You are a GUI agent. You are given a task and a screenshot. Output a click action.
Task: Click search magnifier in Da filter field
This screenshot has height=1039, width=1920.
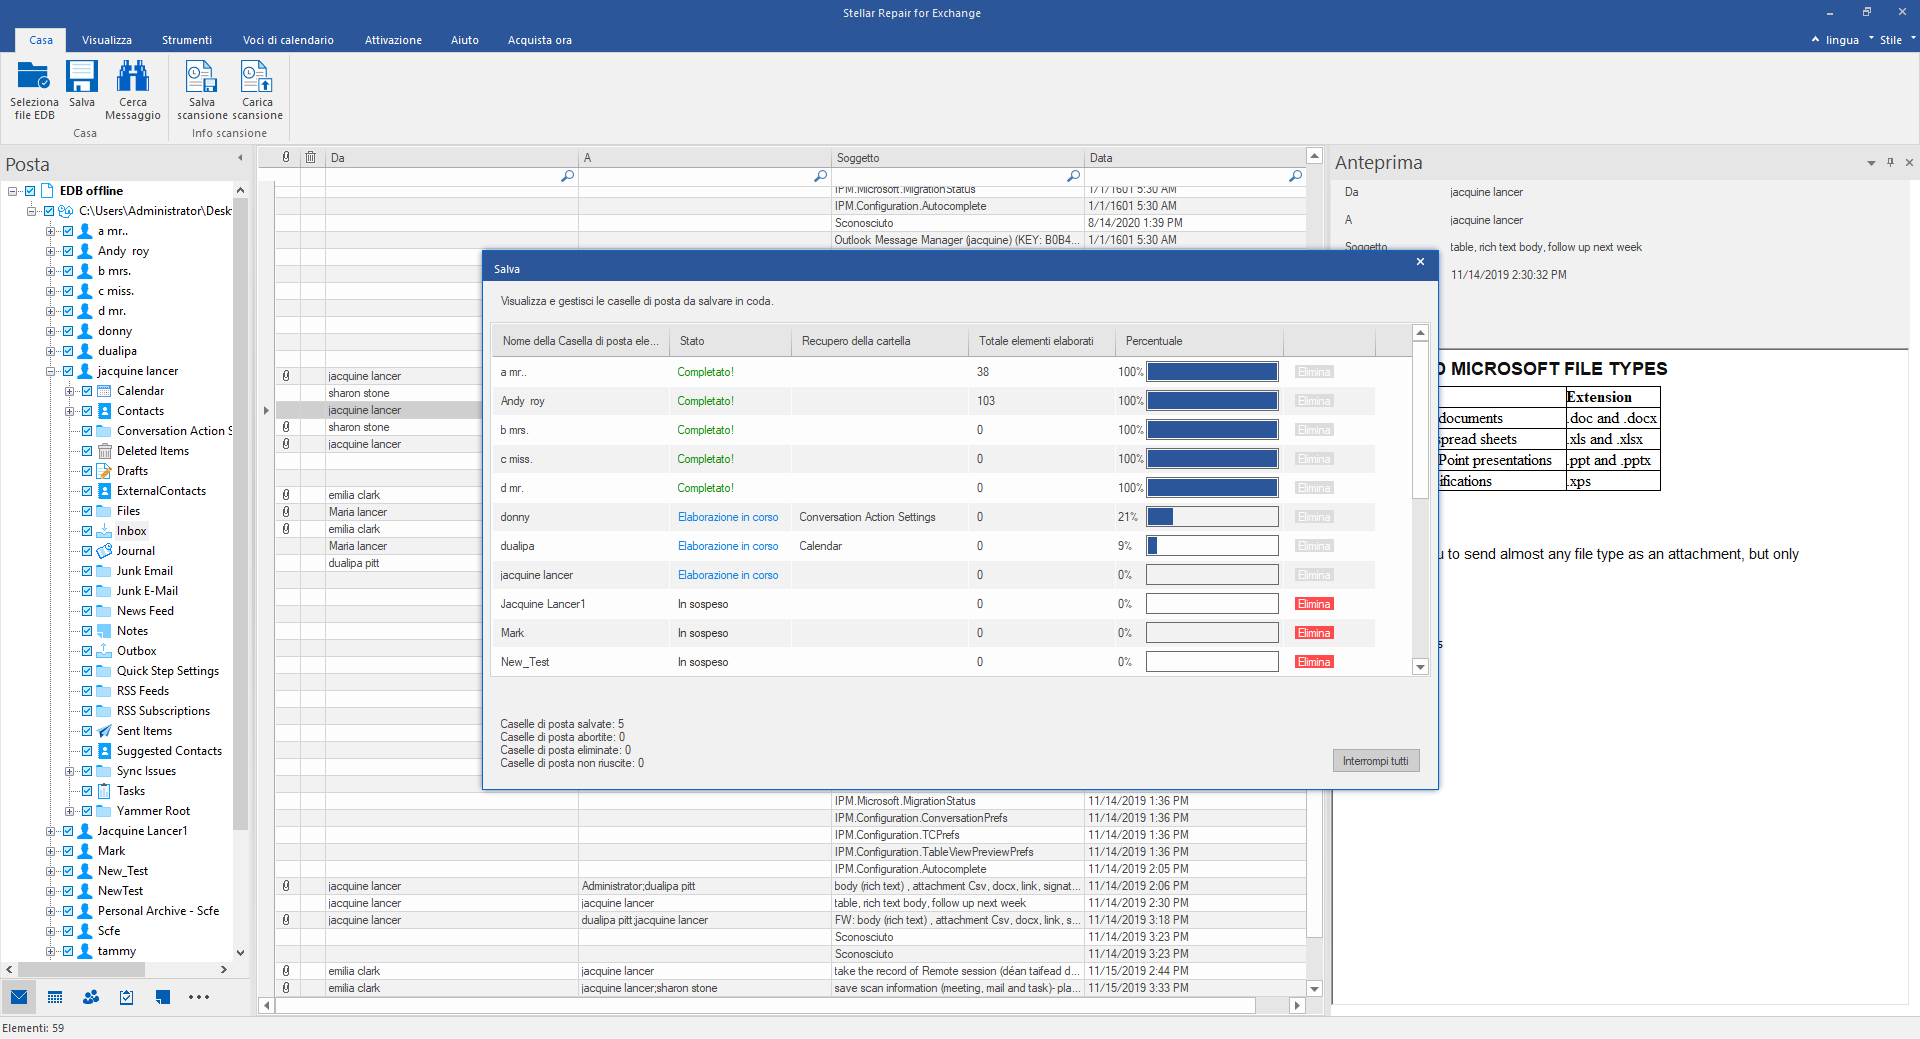tap(567, 176)
